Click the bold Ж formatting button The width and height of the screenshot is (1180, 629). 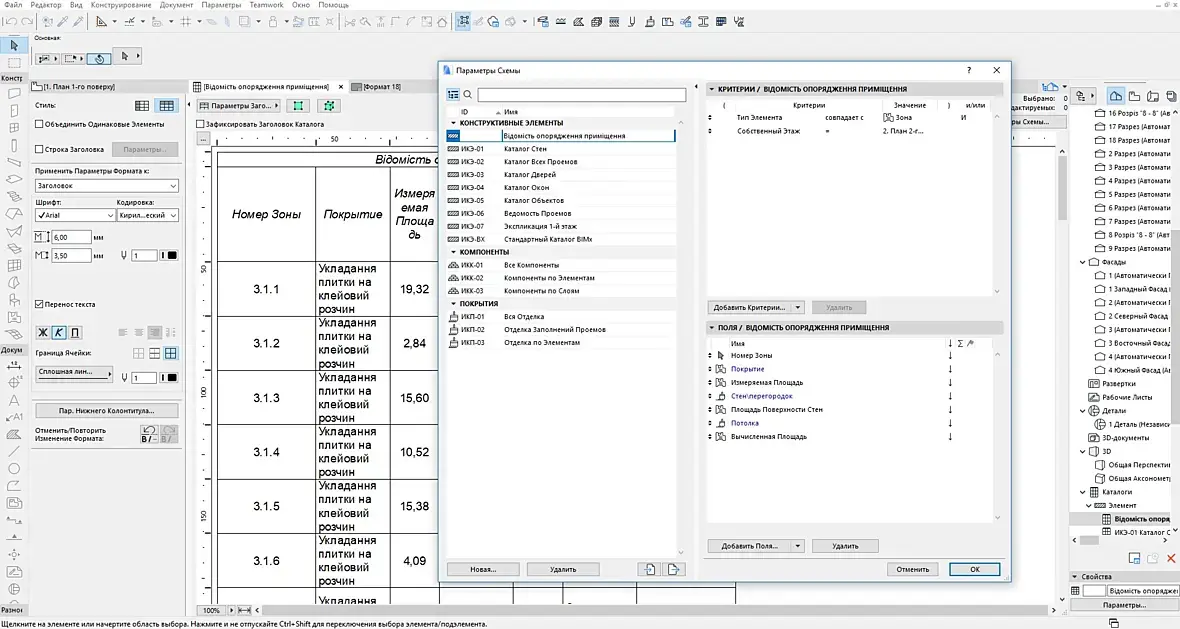click(x=43, y=332)
